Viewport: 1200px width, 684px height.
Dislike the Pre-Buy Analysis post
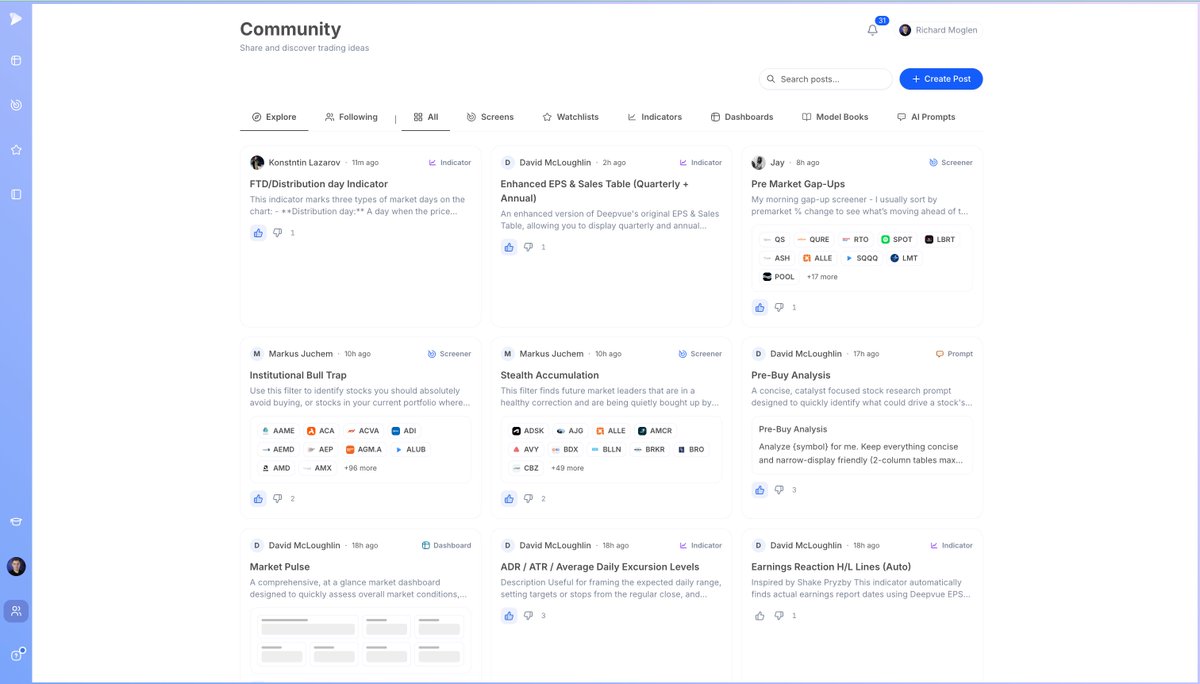[780, 490]
